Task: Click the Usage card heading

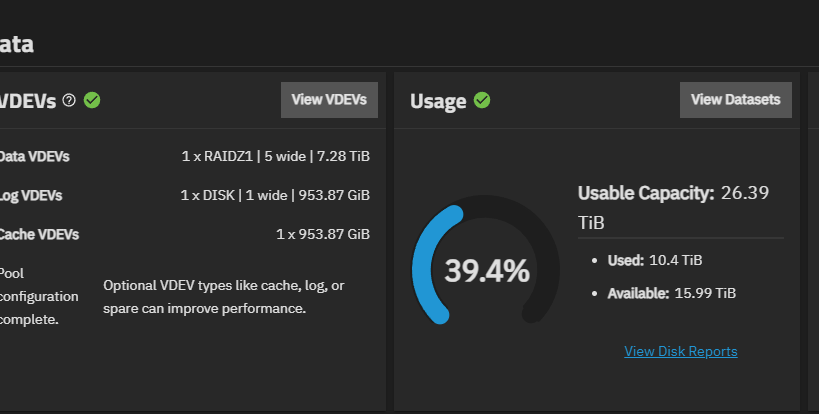Action: pos(438,101)
